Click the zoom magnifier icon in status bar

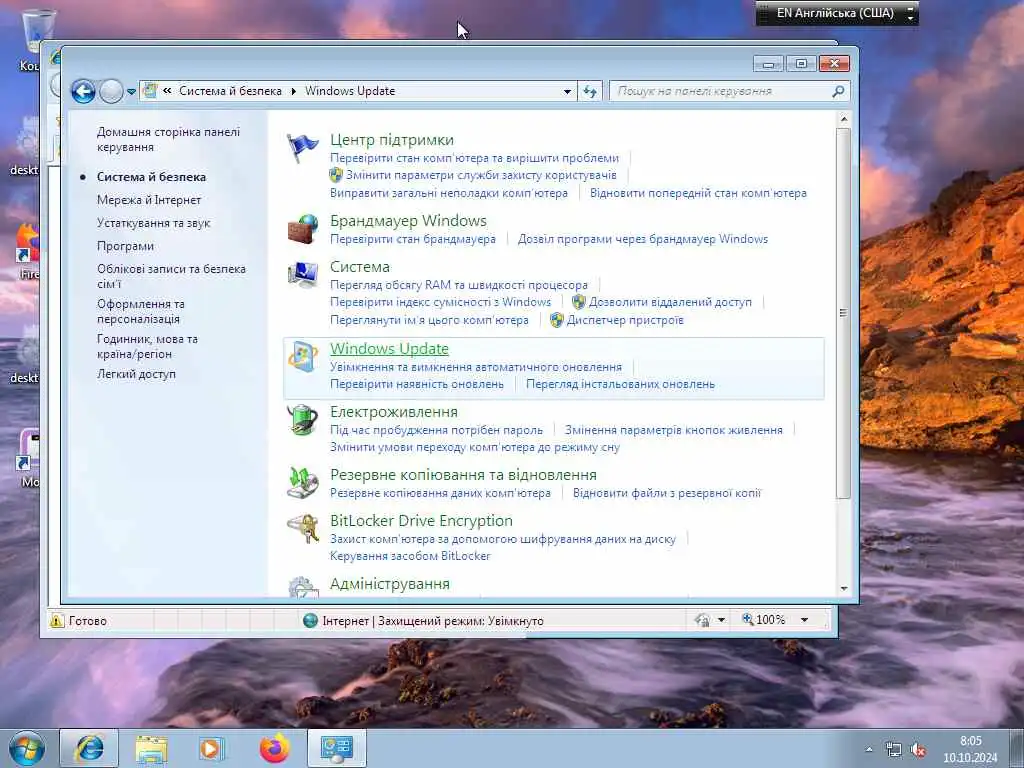[748, 619]
